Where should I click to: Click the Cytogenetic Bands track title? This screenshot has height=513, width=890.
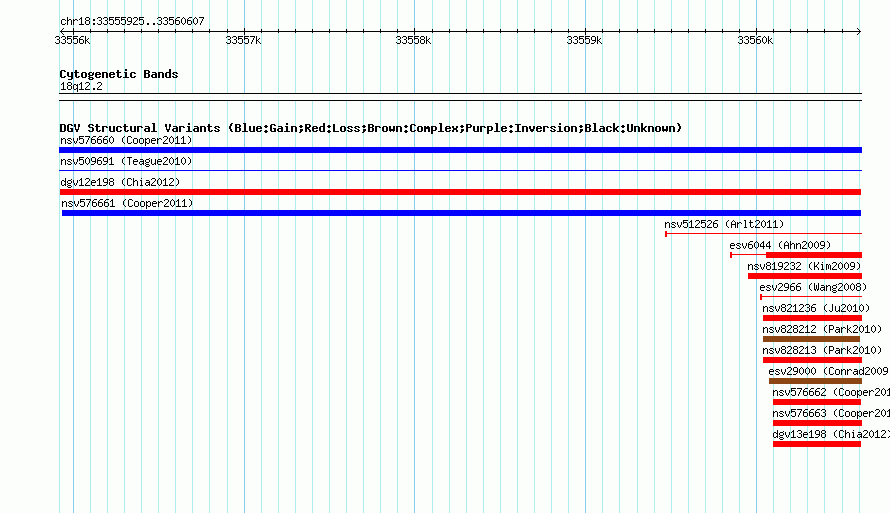click(x=119, y=74)
